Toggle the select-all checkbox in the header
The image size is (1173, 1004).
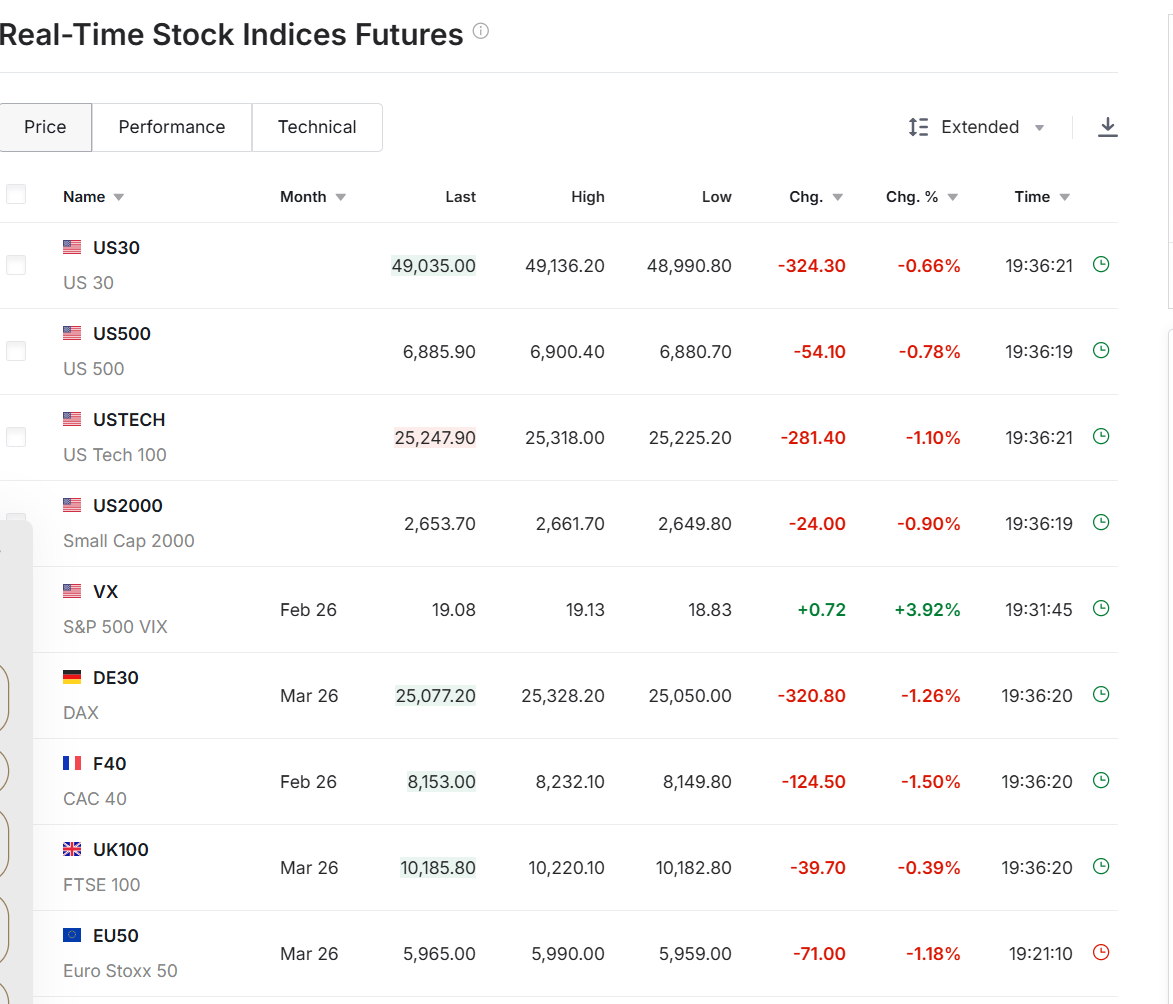click(x=16, y=195)
